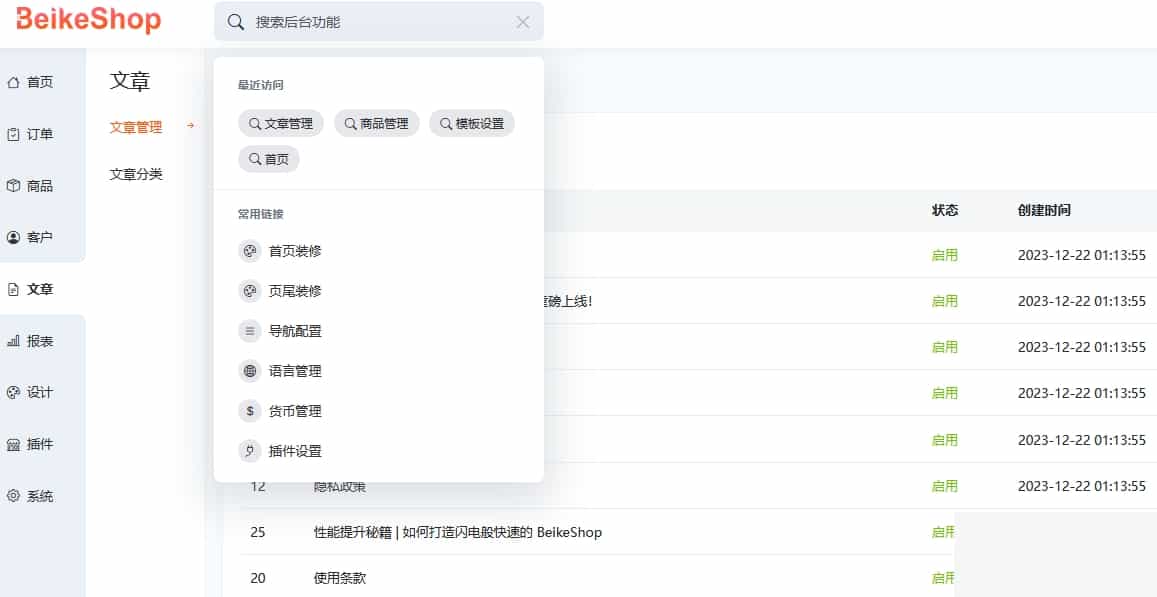This screenshot has width=1157, height=597.
Task: Click the 最近访问 section label
Action: (x=260, y=85)
